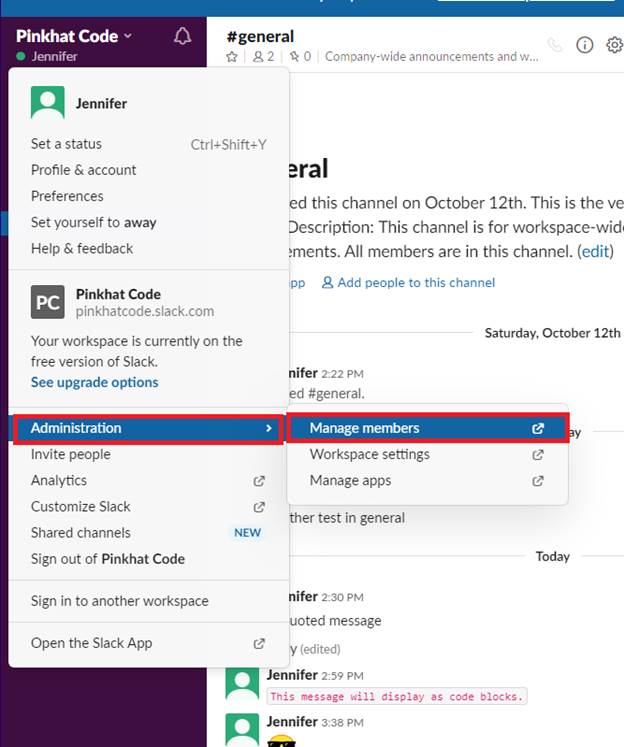Select Manage members from the submenu
Image resolution: width=624 pixels, height=747 pixels.
point(427,428)
